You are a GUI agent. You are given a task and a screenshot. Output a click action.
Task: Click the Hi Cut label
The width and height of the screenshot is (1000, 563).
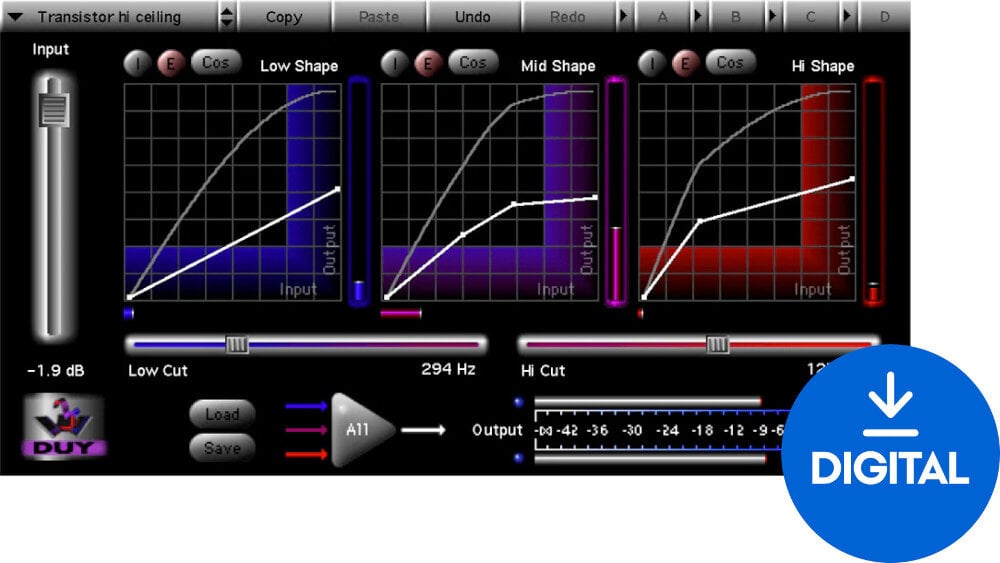point(543,370)
